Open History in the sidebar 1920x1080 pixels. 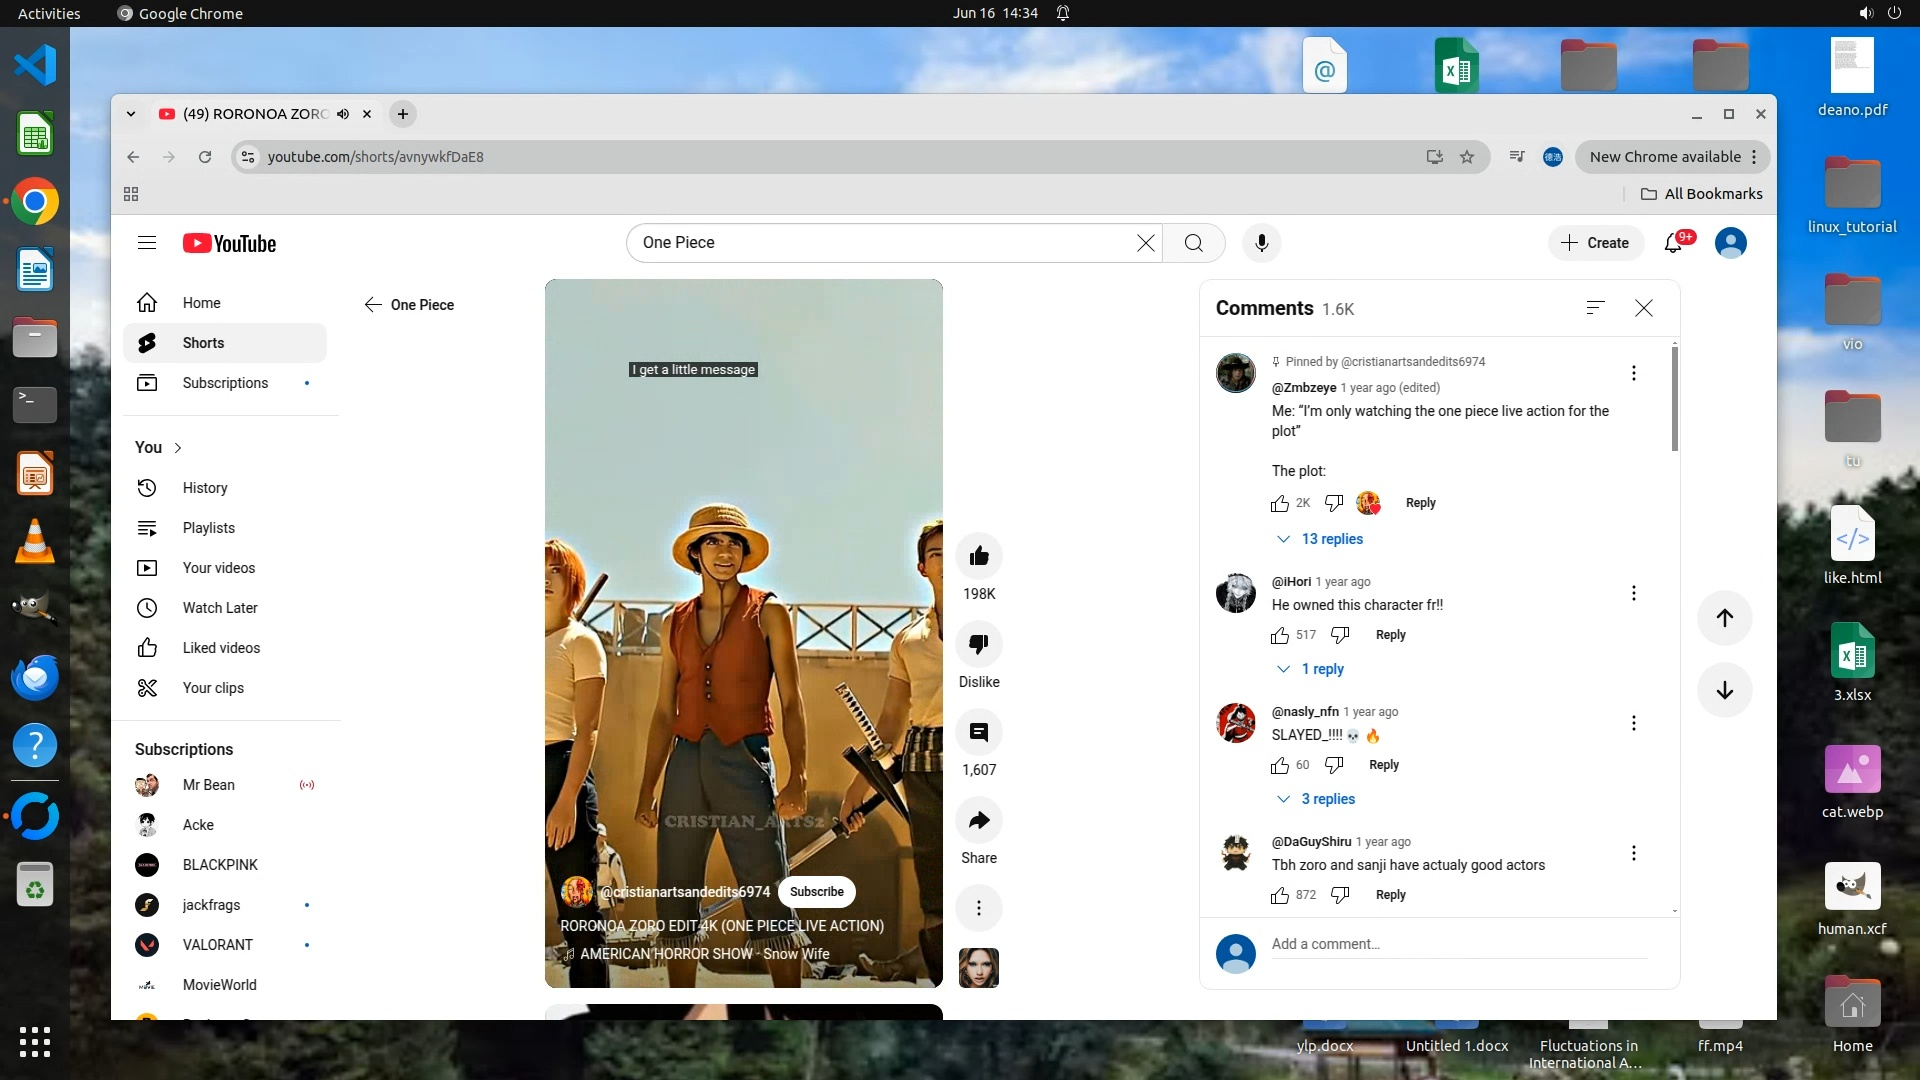pyautogui.click(x=205, y=488)
